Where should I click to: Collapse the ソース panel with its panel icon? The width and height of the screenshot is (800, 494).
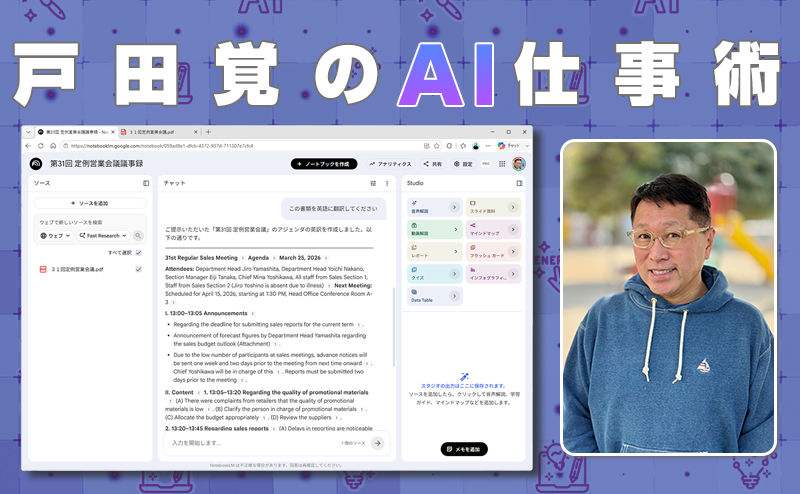click(146, 183)
